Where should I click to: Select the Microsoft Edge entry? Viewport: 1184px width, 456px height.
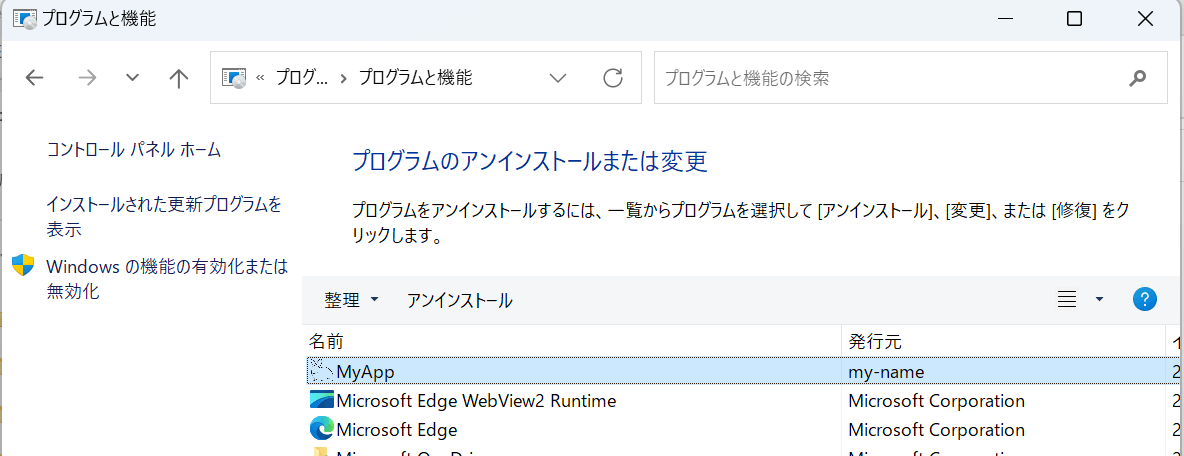point(396,430)
